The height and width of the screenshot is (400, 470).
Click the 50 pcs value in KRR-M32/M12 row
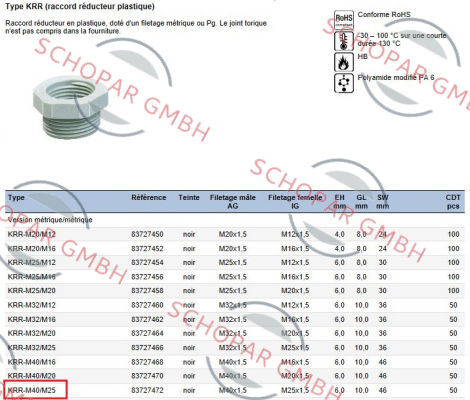click(453, 305)
